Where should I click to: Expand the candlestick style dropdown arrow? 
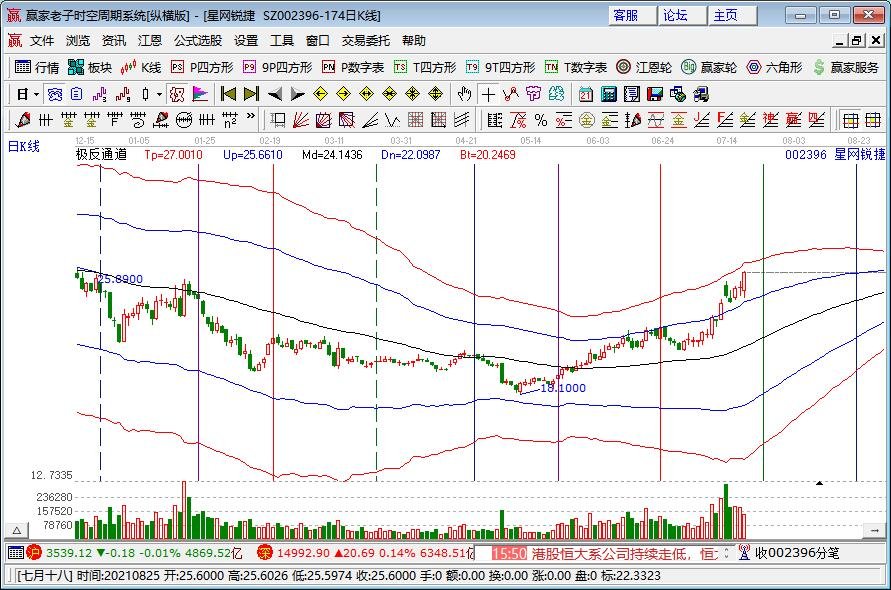point(159,94)
